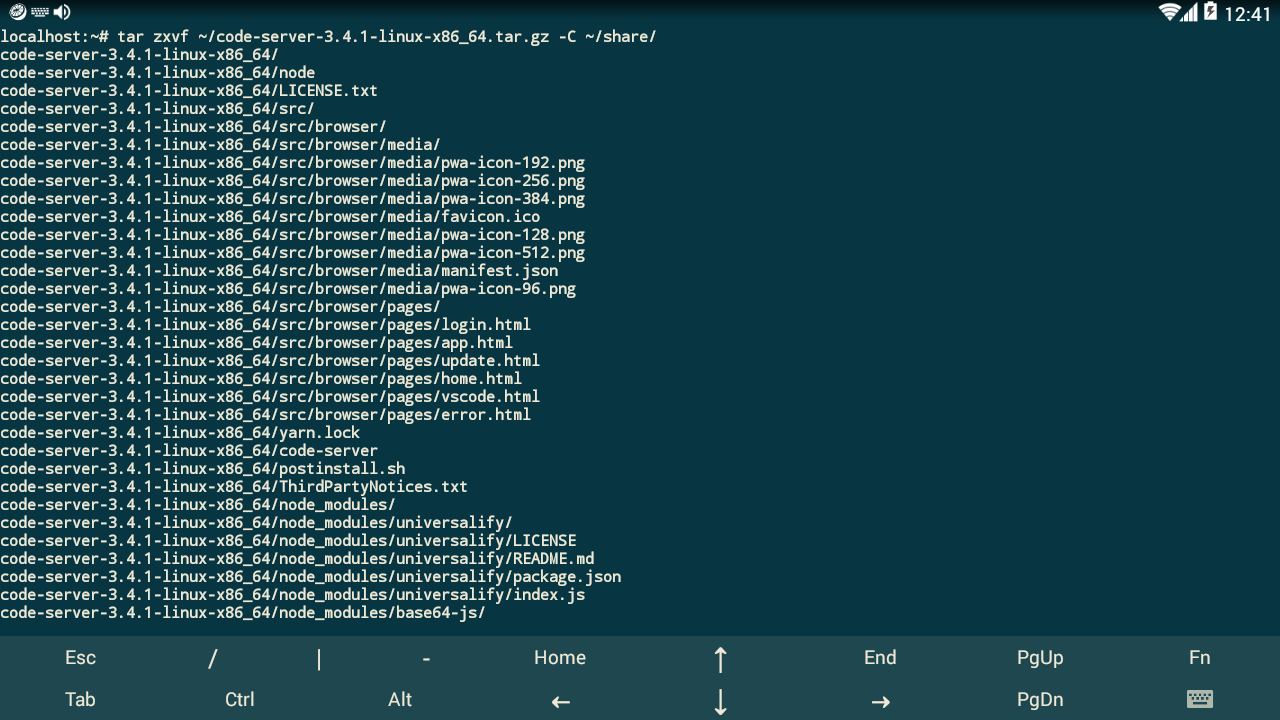Screen dimensions: 1280x720
Task: Click the pages/update.html line
Action: point(270,360)
